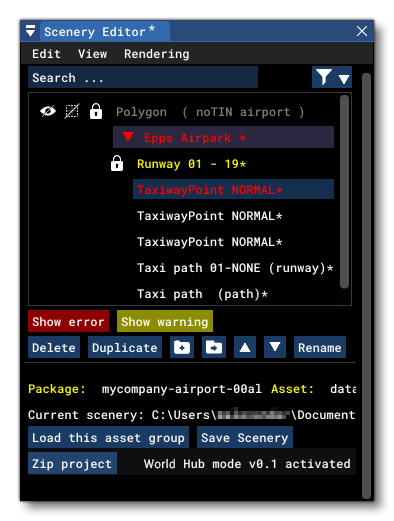The image size is (394, 521).
Task: Open the Rendering menu
Action: [x=157, y=54]
